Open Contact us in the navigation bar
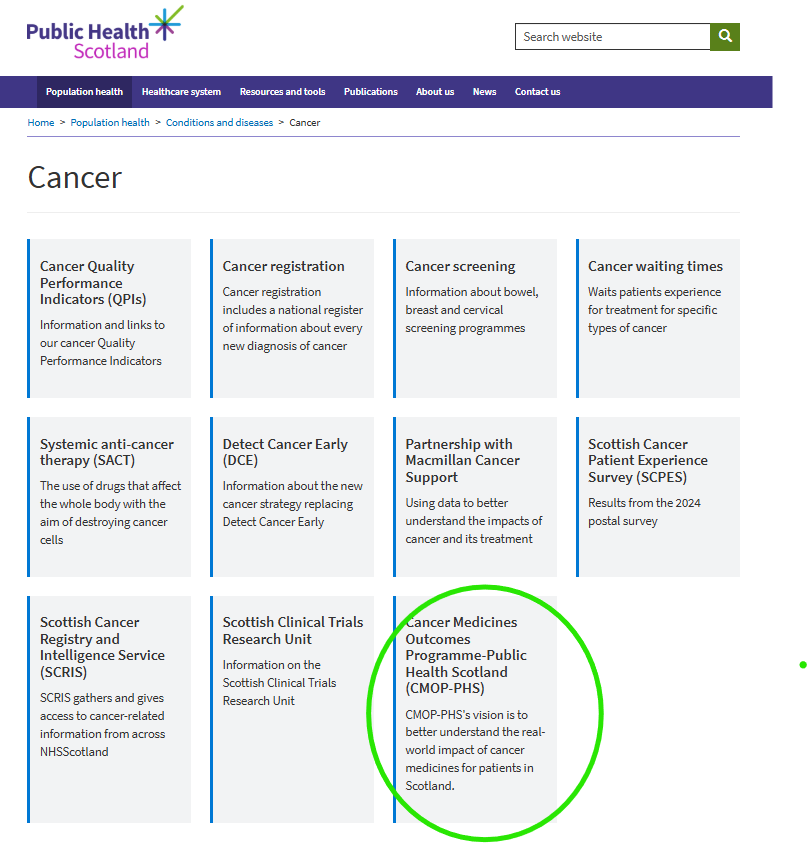 click(537, 92)
